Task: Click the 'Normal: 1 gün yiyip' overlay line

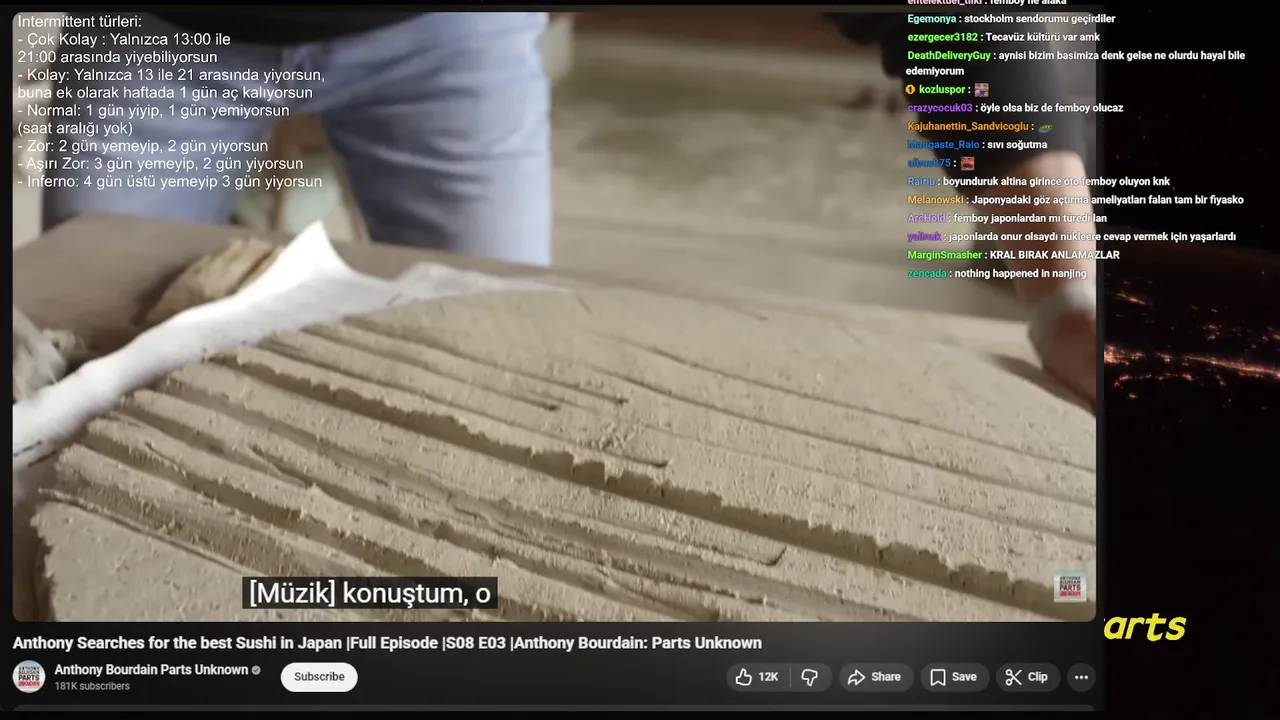Action: 153,110
